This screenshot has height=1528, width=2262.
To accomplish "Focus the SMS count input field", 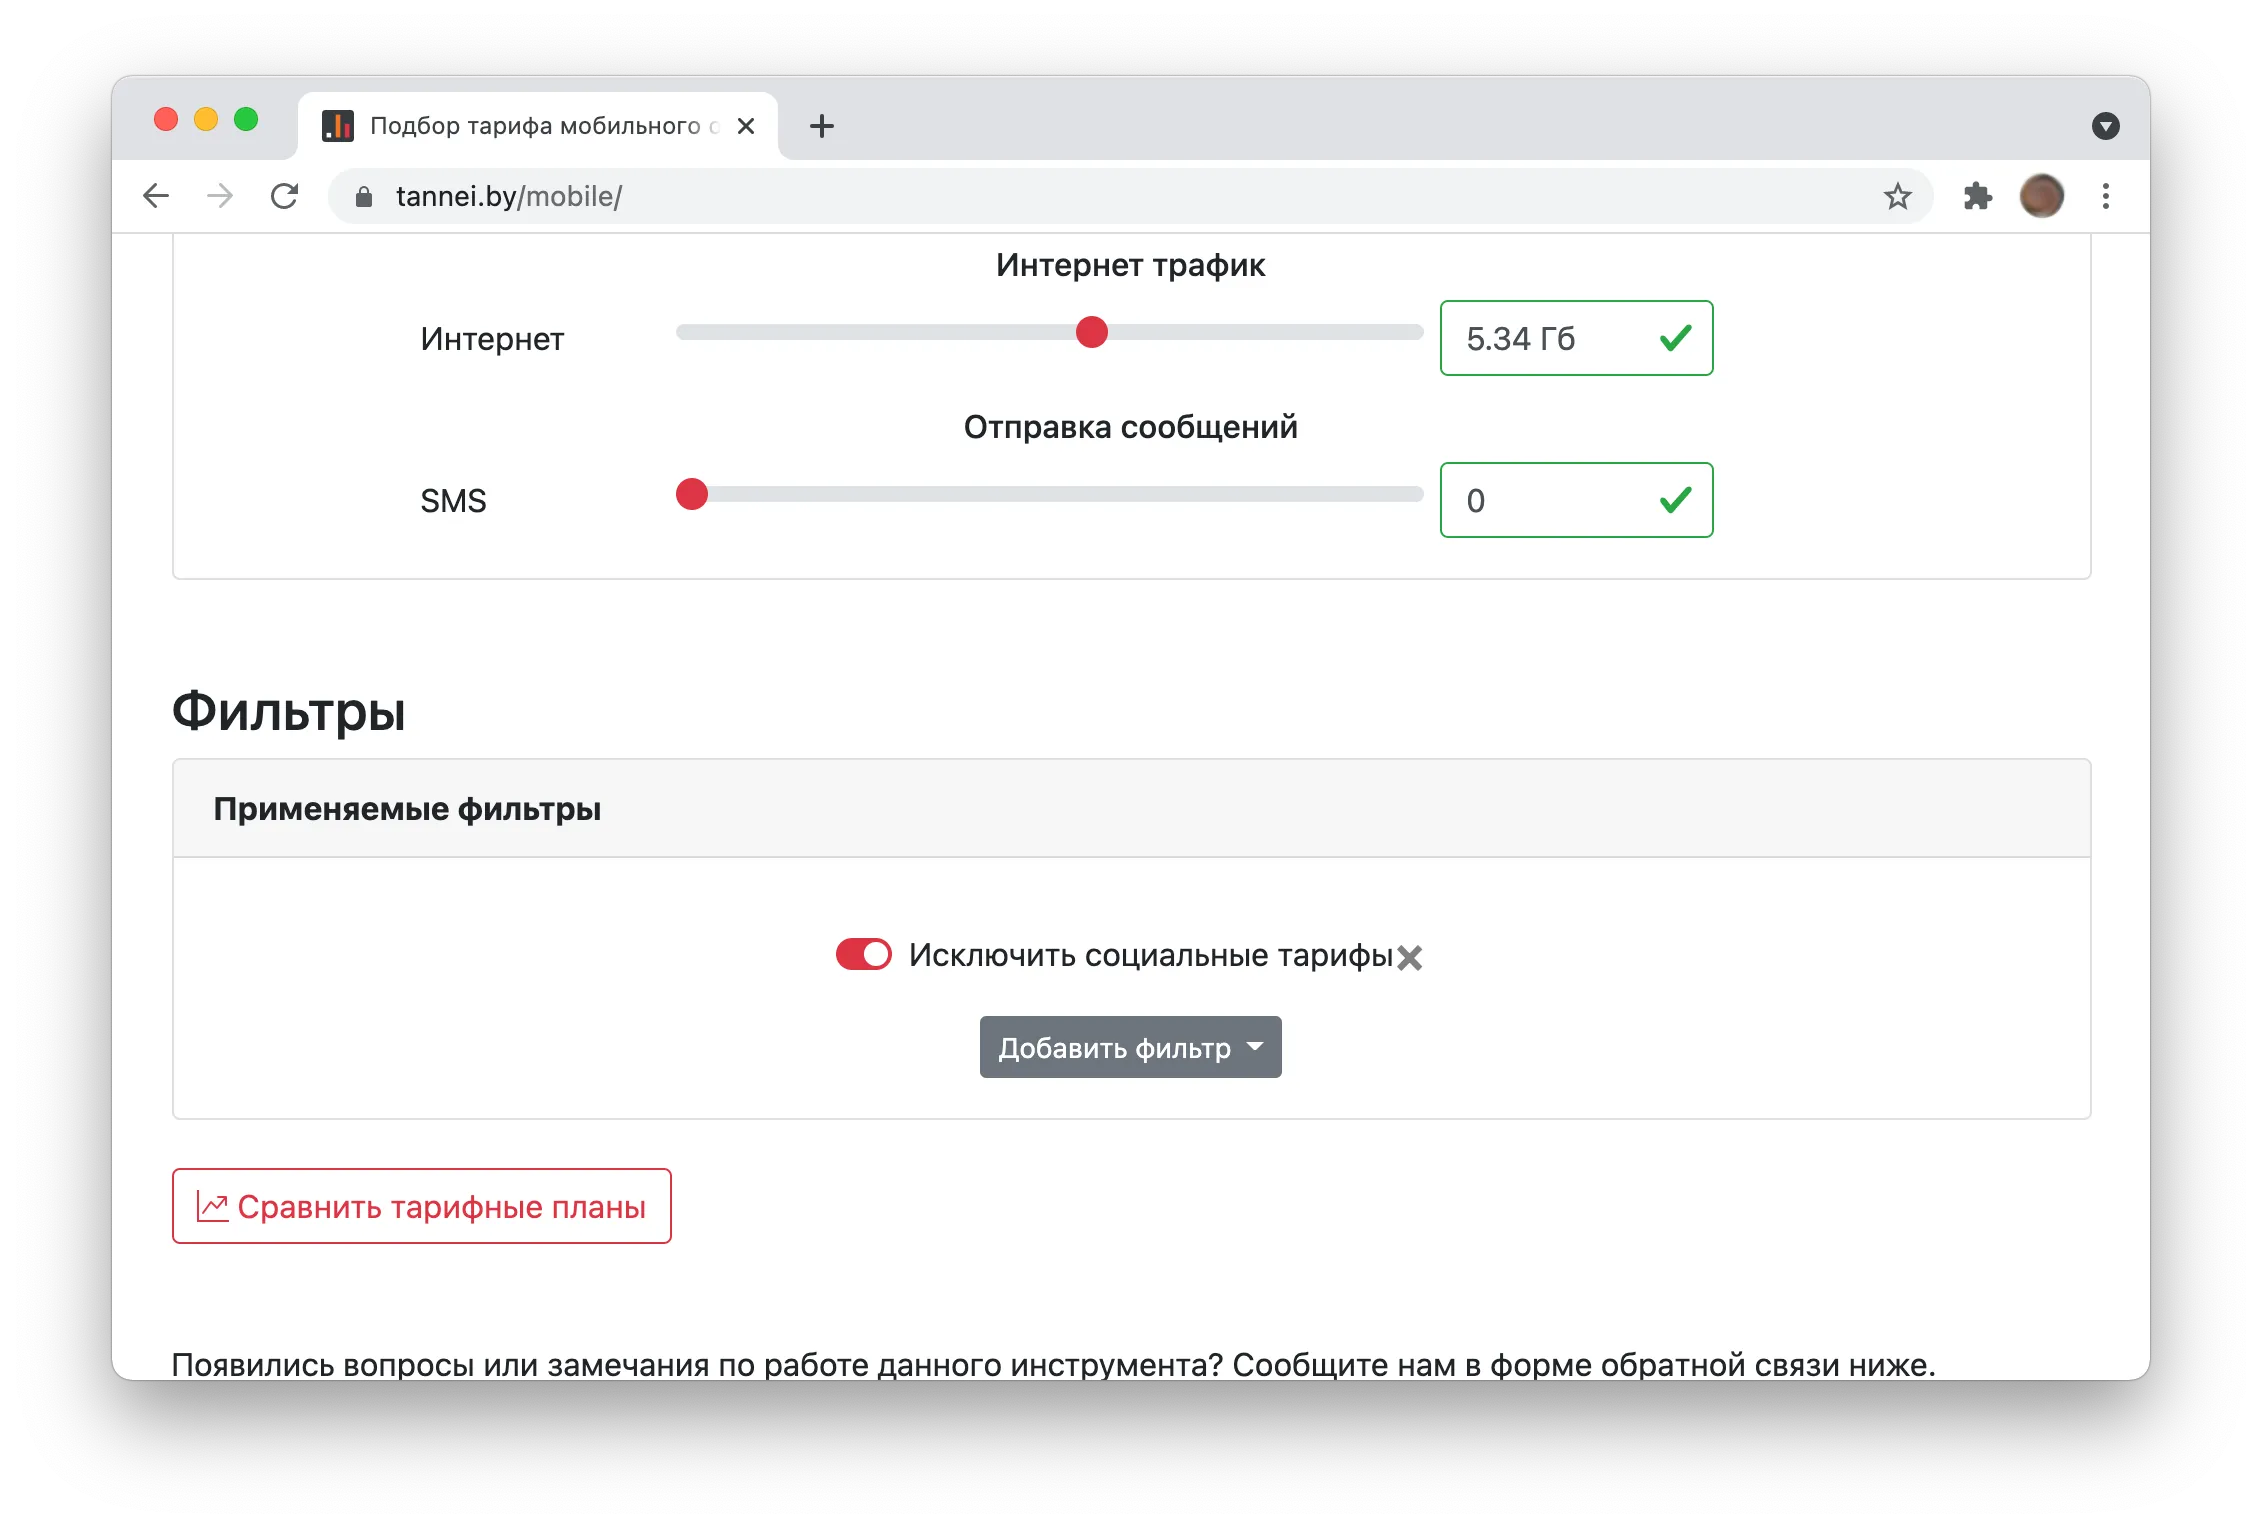I will 1576,500.
